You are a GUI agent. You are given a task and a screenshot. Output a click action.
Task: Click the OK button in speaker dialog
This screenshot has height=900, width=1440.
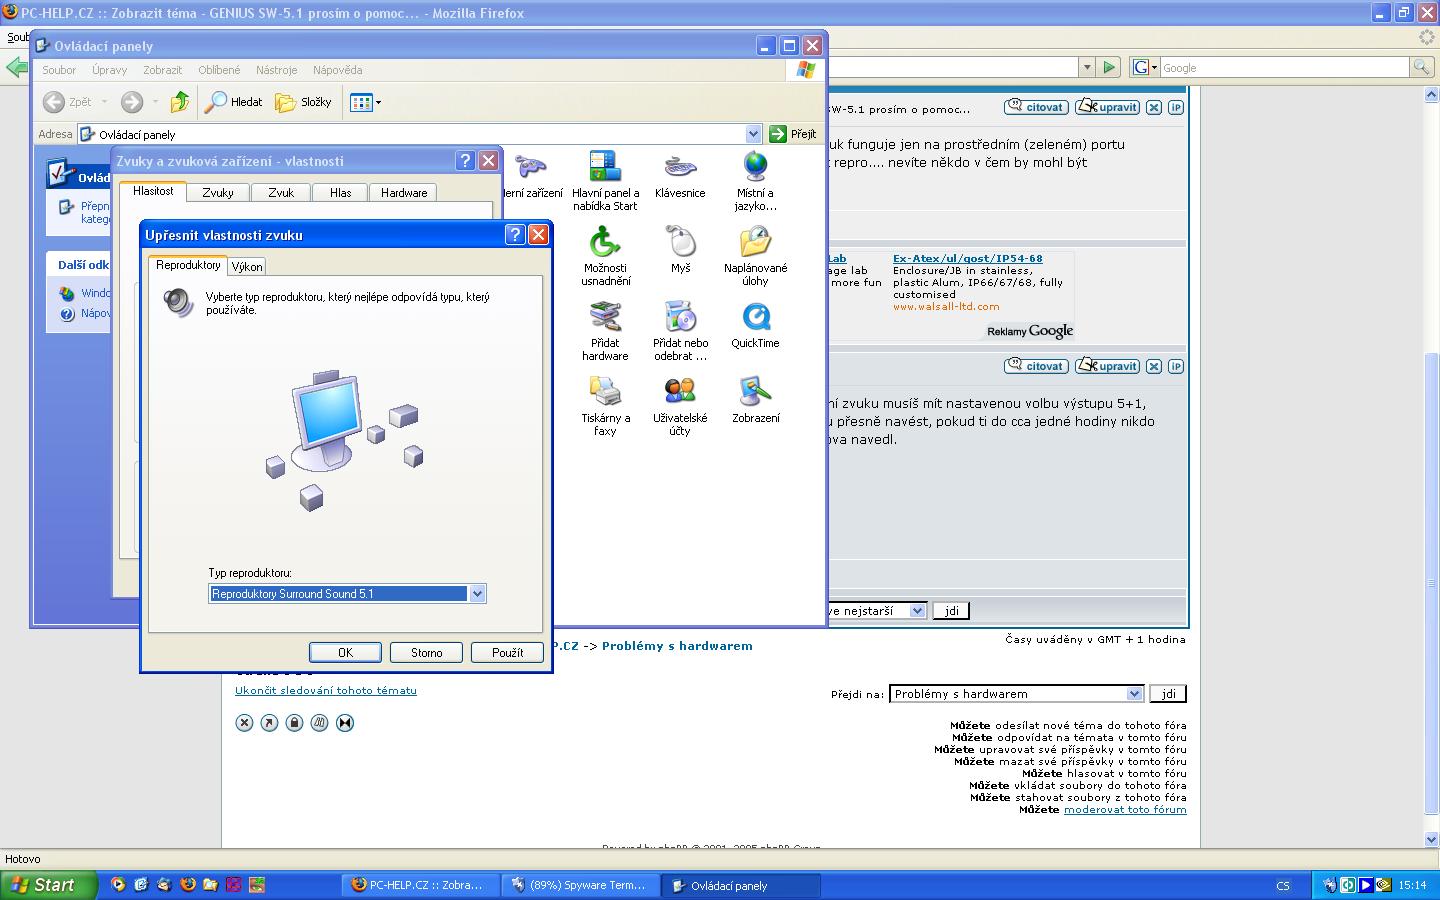point(345,653)
